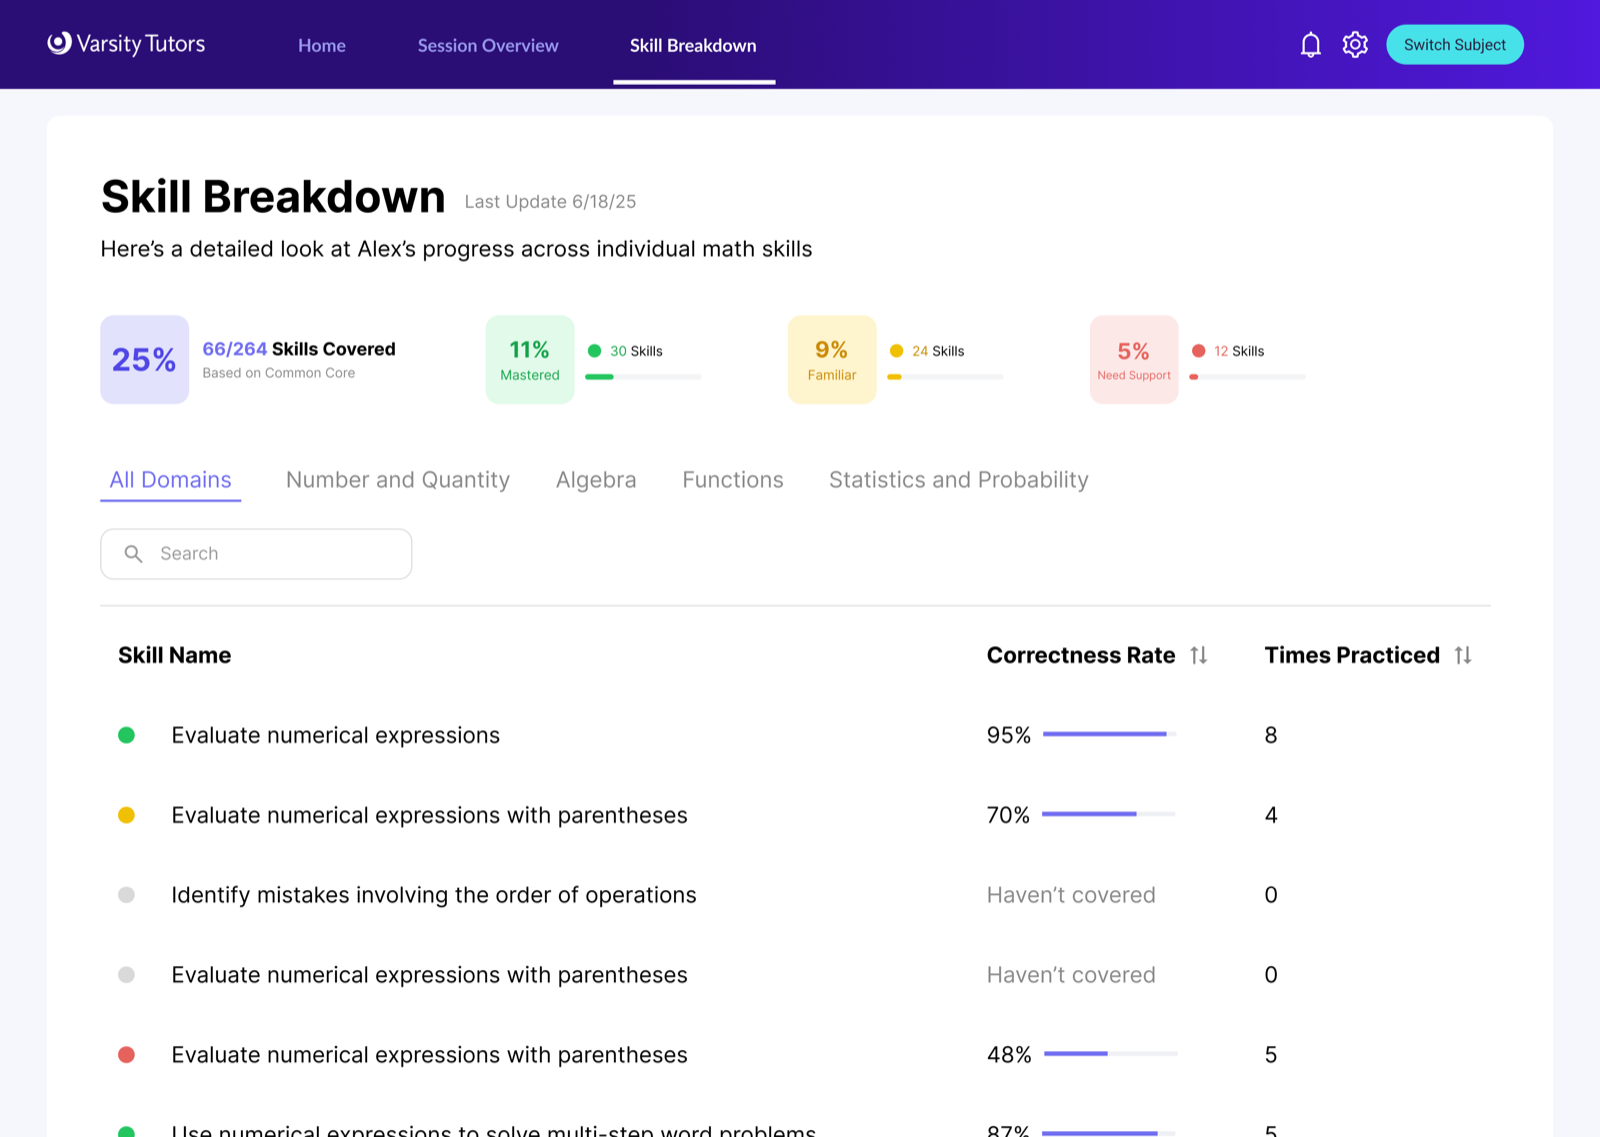Screen dimensions: 1600x1137
Task: Open the Functions tab
Action: click(x=733, y=480)
